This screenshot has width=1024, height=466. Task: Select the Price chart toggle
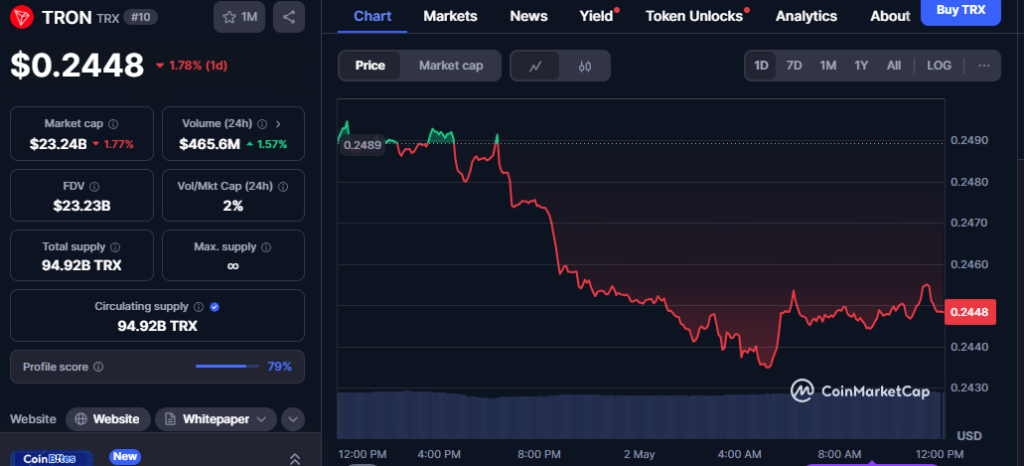(x=370, y=65)
